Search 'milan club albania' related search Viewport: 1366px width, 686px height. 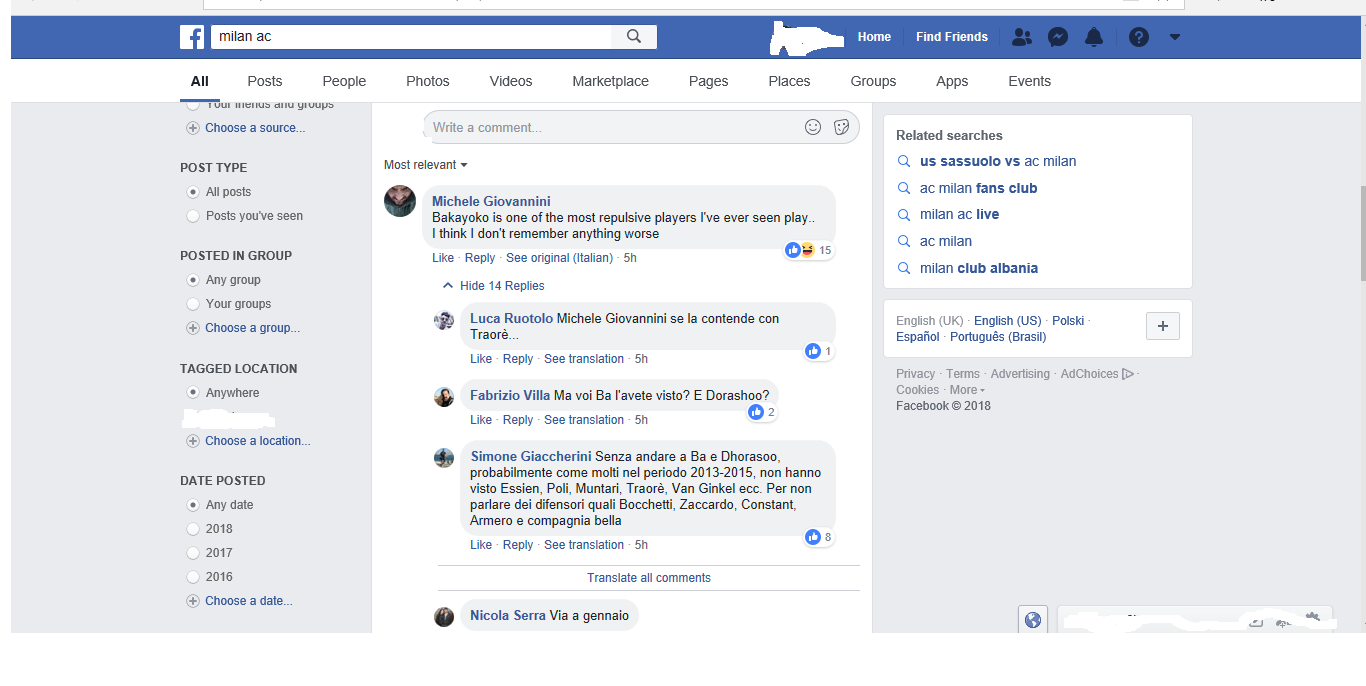(x=979, y=268)
